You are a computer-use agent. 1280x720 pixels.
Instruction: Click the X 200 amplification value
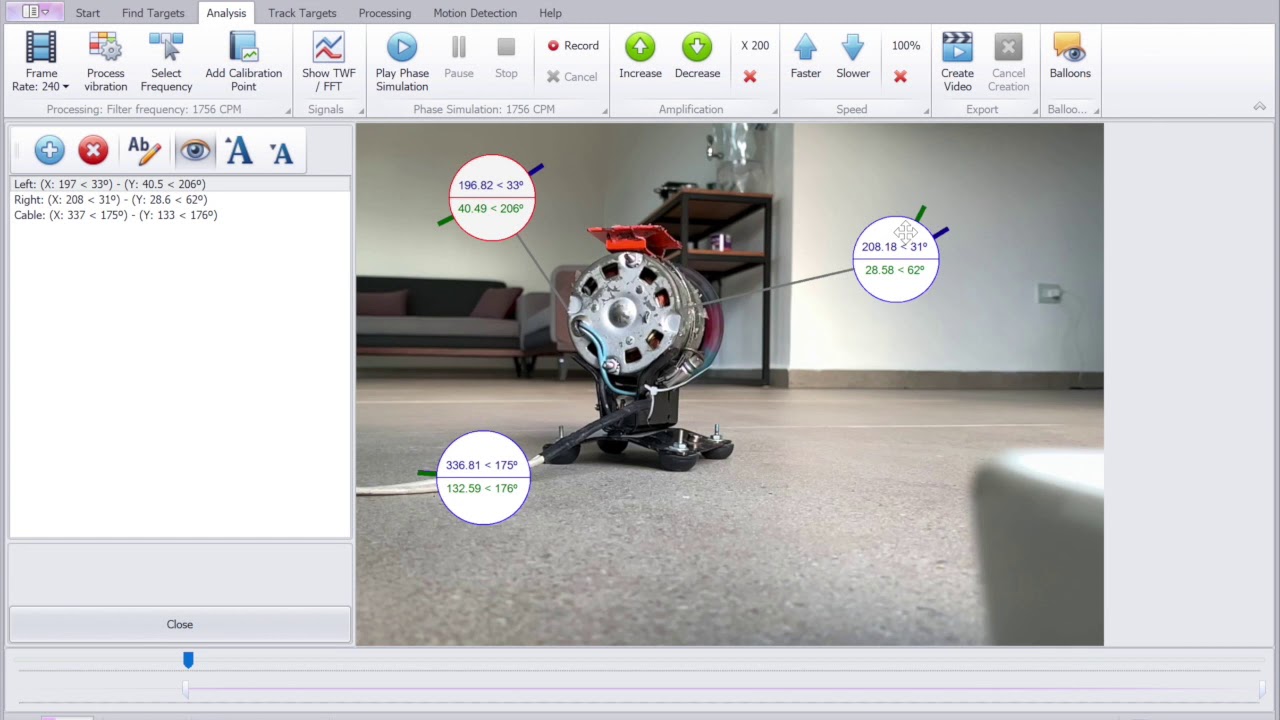755,46
